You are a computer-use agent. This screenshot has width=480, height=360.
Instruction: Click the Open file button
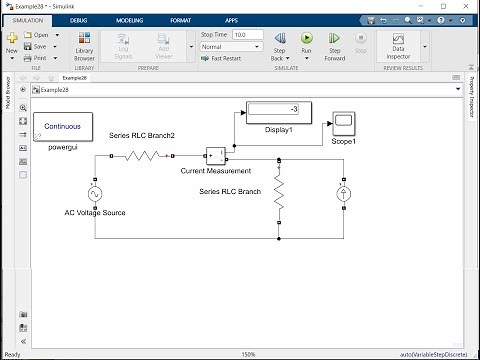[36, 35]
